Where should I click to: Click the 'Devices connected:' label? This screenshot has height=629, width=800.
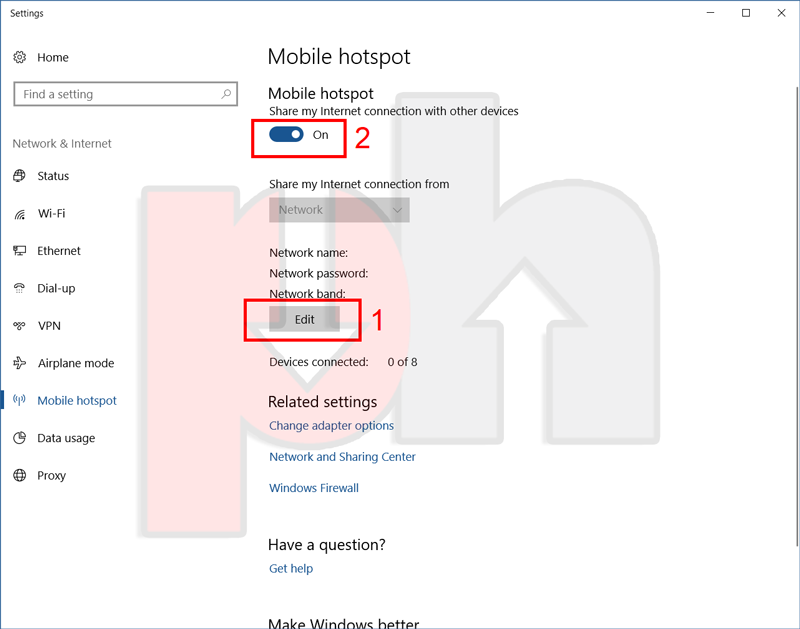pos(319,362)
